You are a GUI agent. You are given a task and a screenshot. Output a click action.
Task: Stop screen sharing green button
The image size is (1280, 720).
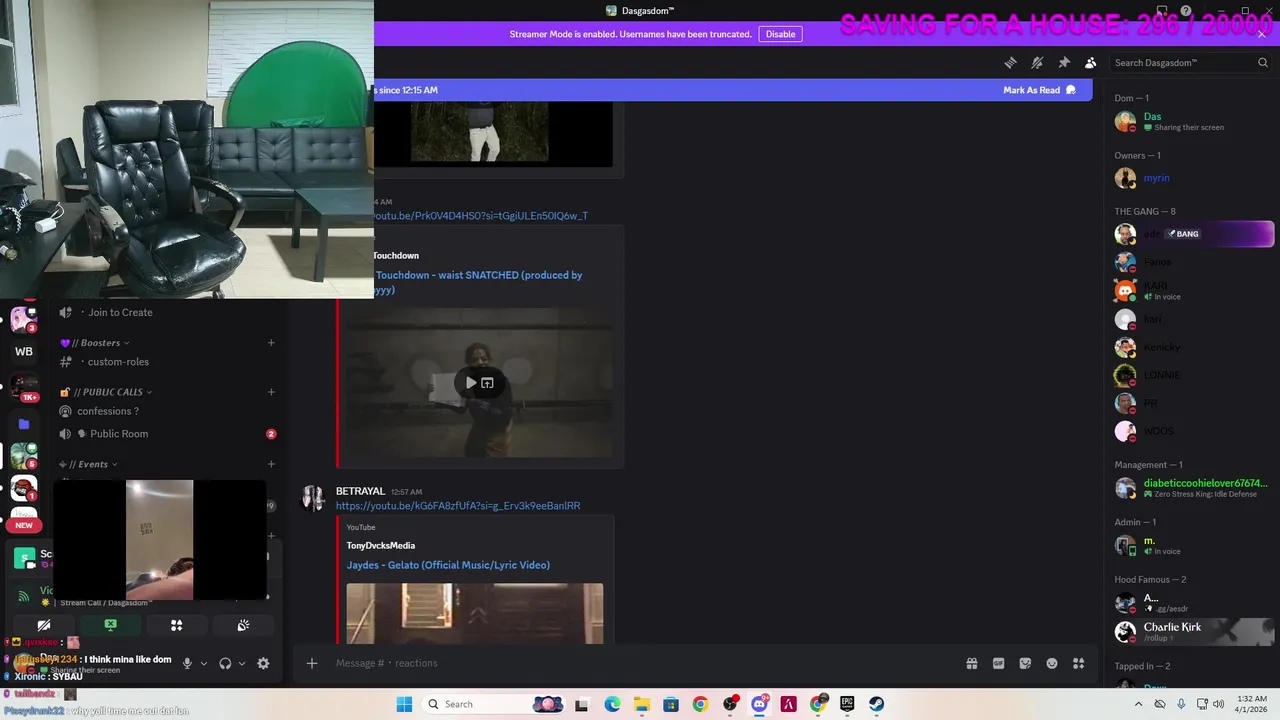110,625
